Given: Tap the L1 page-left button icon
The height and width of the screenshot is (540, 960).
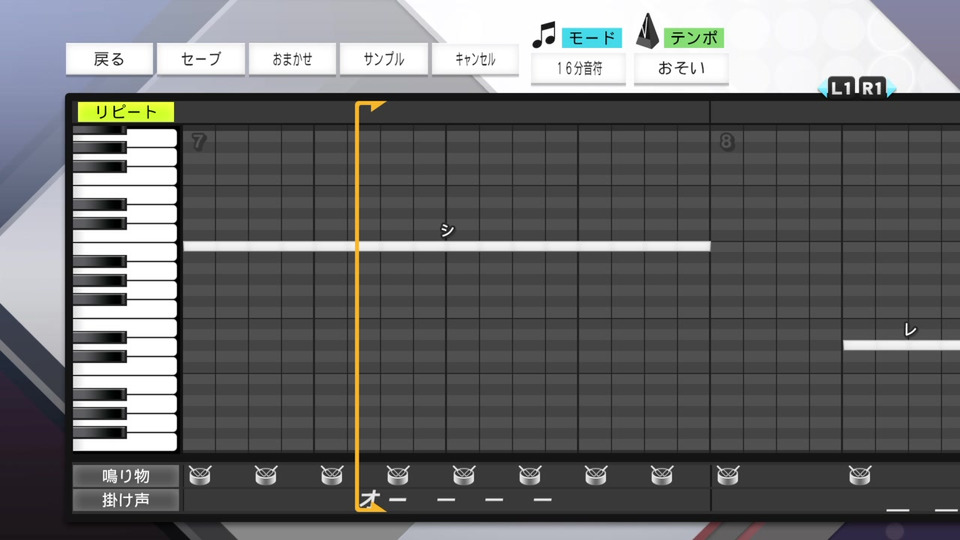Looking at the screenshot, I should pyautogui.click(x=841, y=88).
